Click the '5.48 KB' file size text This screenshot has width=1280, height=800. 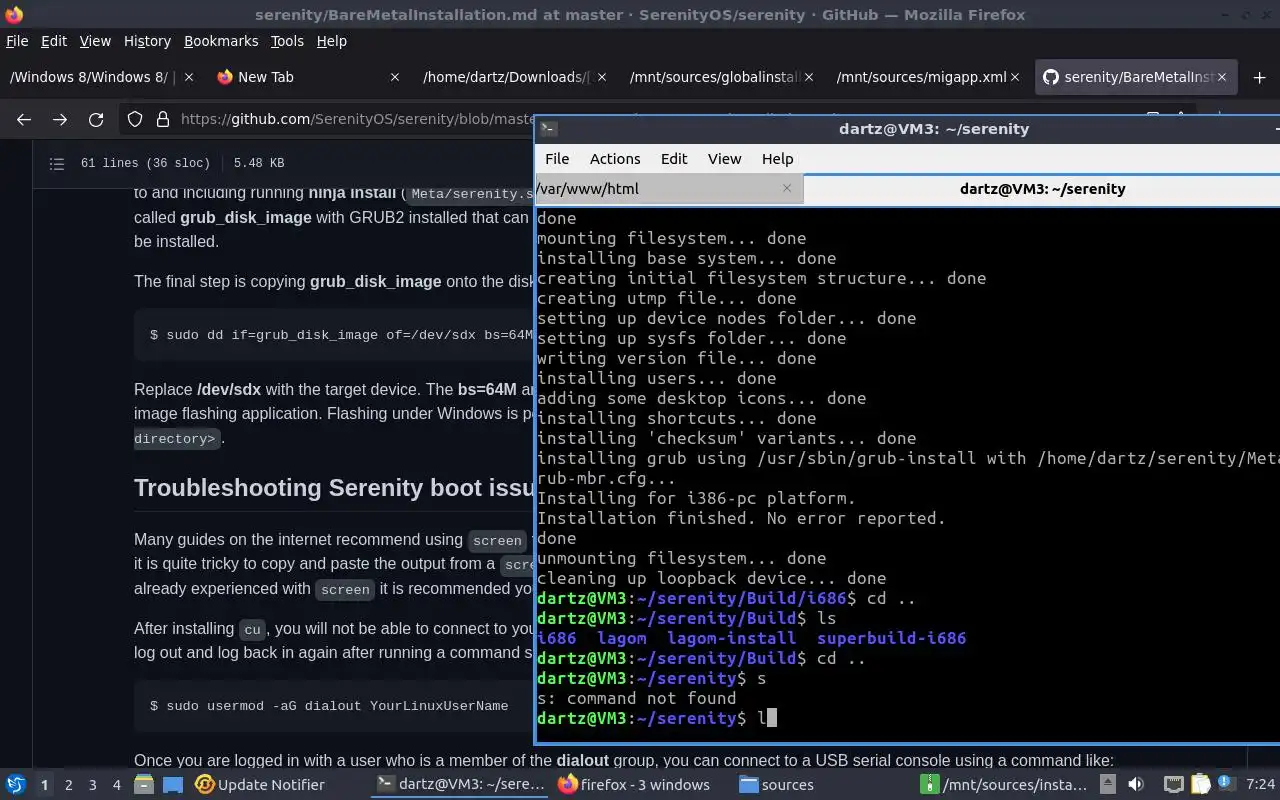[259, 163]
